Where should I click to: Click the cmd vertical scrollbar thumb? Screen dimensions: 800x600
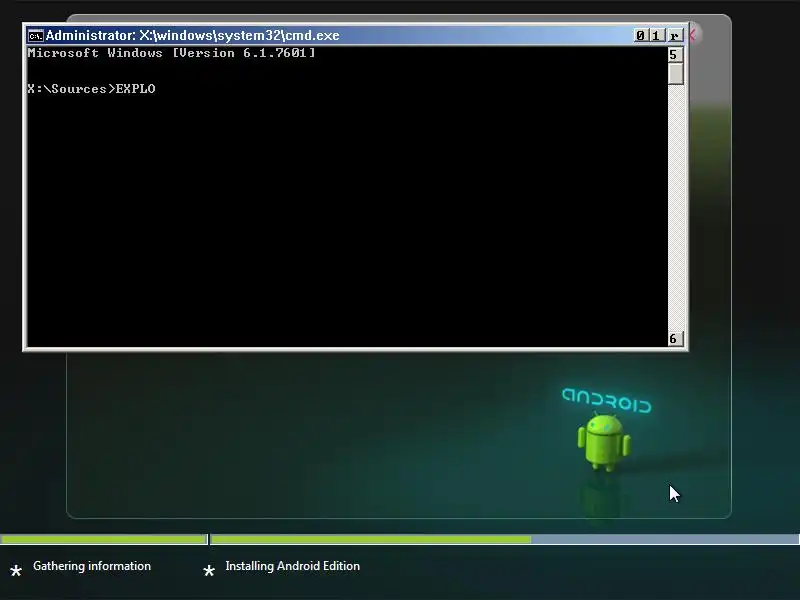[x=675, y=73]
